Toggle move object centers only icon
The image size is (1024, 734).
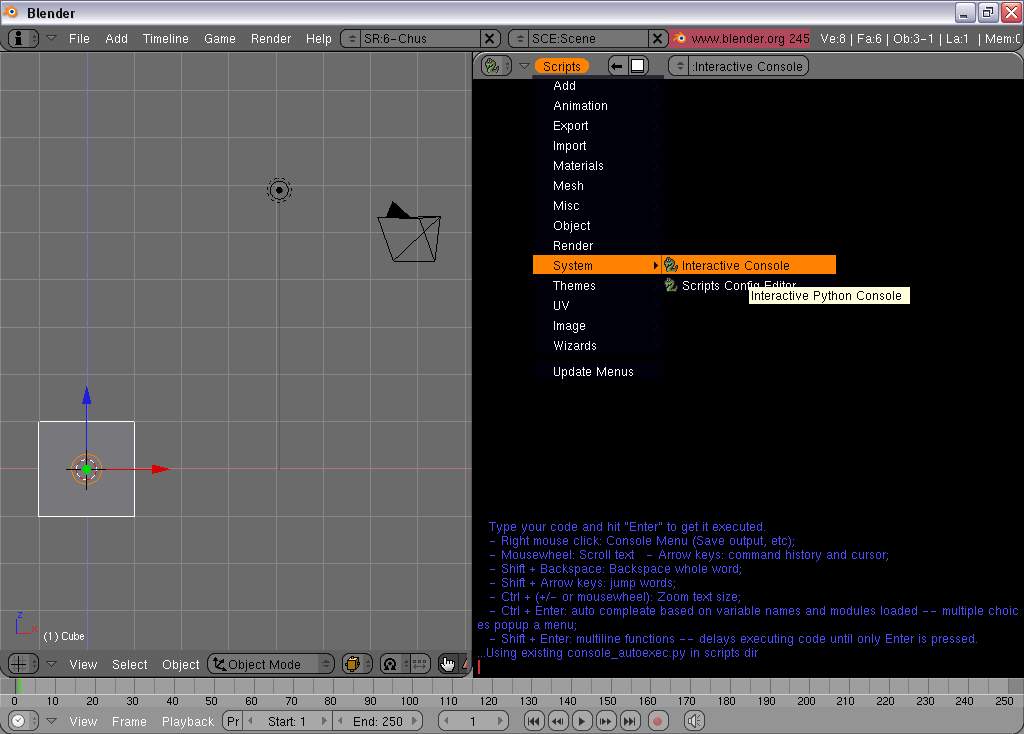click(419, 664)
